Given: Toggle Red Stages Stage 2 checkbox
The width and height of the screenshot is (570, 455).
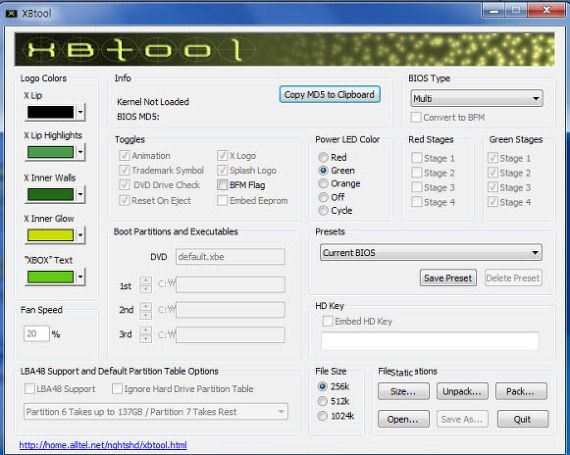Looking at the screenshot, I should click(417, 173).
